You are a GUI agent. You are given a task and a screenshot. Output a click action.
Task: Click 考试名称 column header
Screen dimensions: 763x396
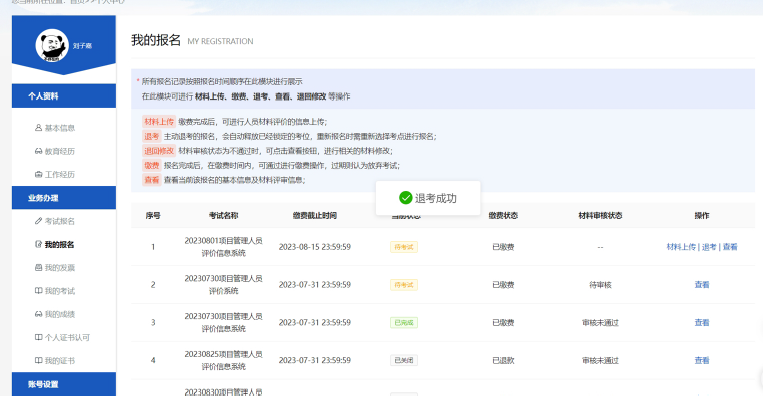[223, 215]
